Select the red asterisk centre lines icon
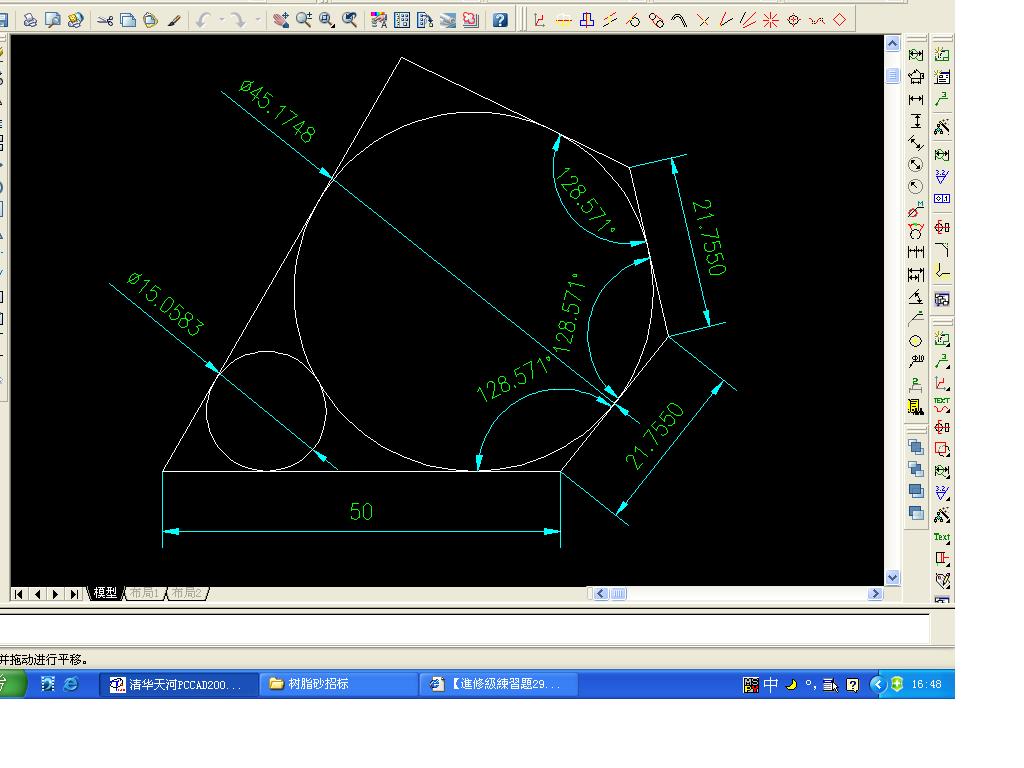1024x768 pixels. (x=771, y=20)
